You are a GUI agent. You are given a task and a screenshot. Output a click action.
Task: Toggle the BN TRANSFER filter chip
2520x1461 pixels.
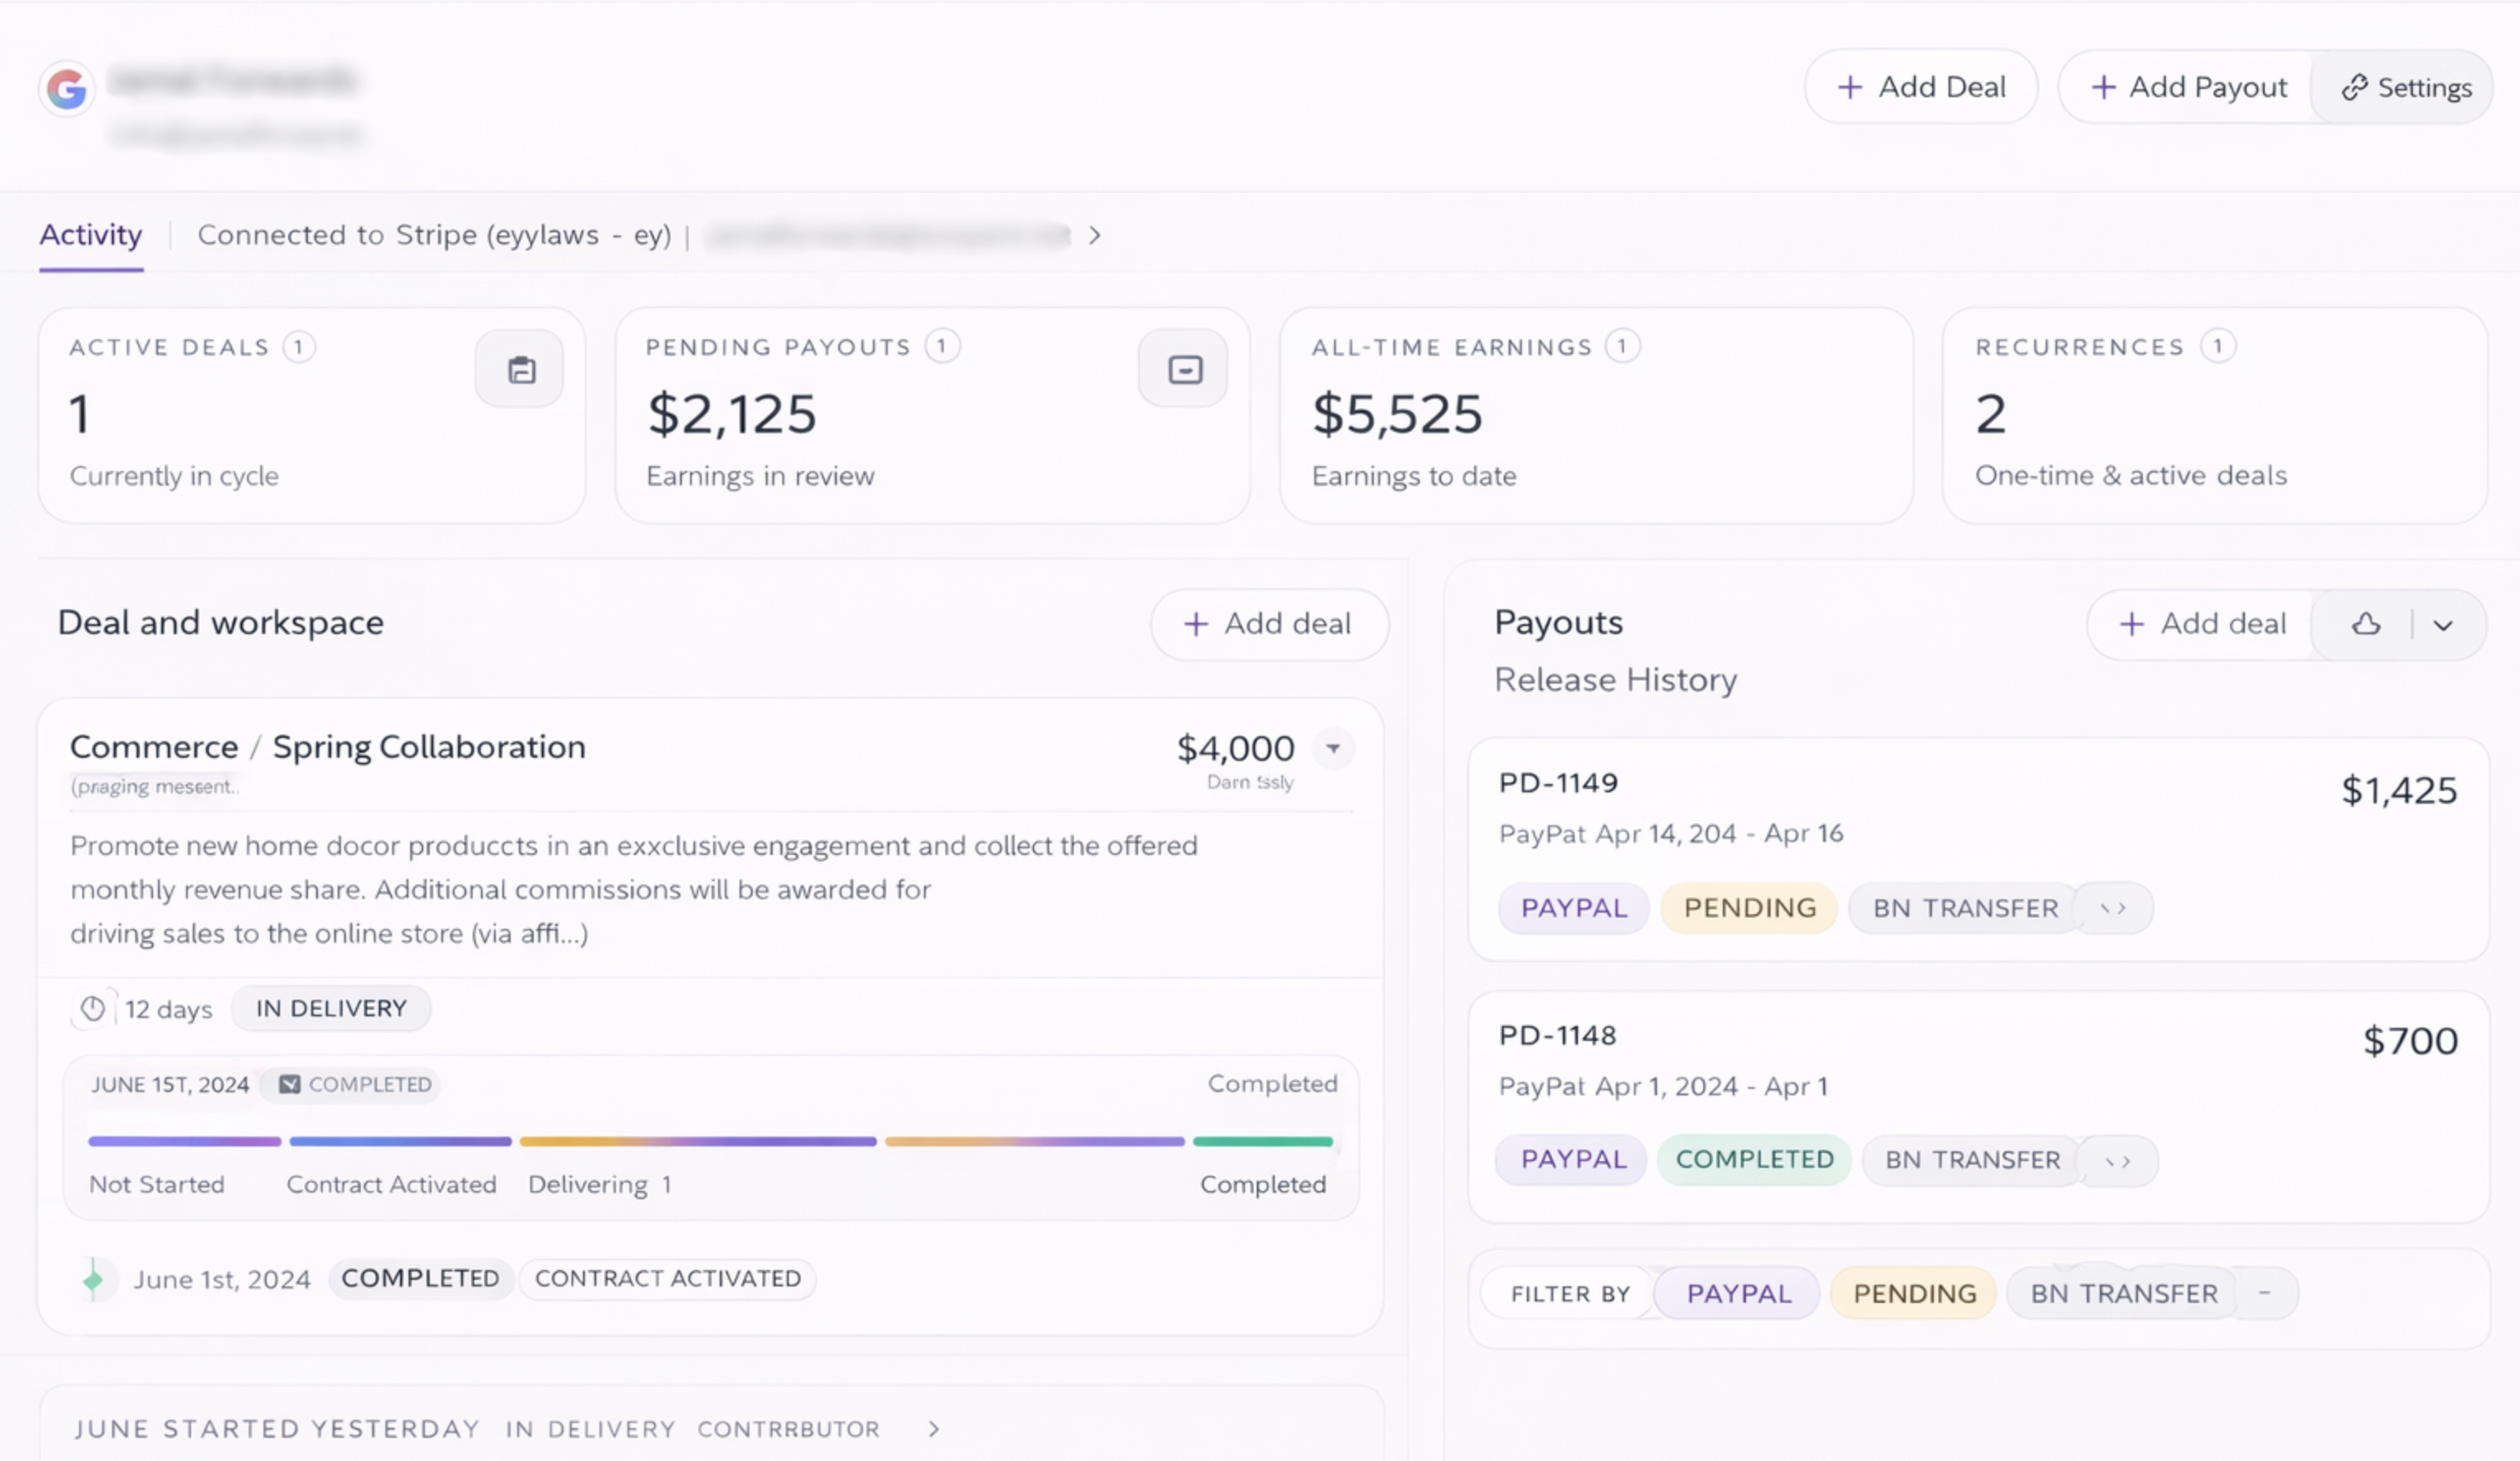pyautogui.click(x=2123, y=1294)
